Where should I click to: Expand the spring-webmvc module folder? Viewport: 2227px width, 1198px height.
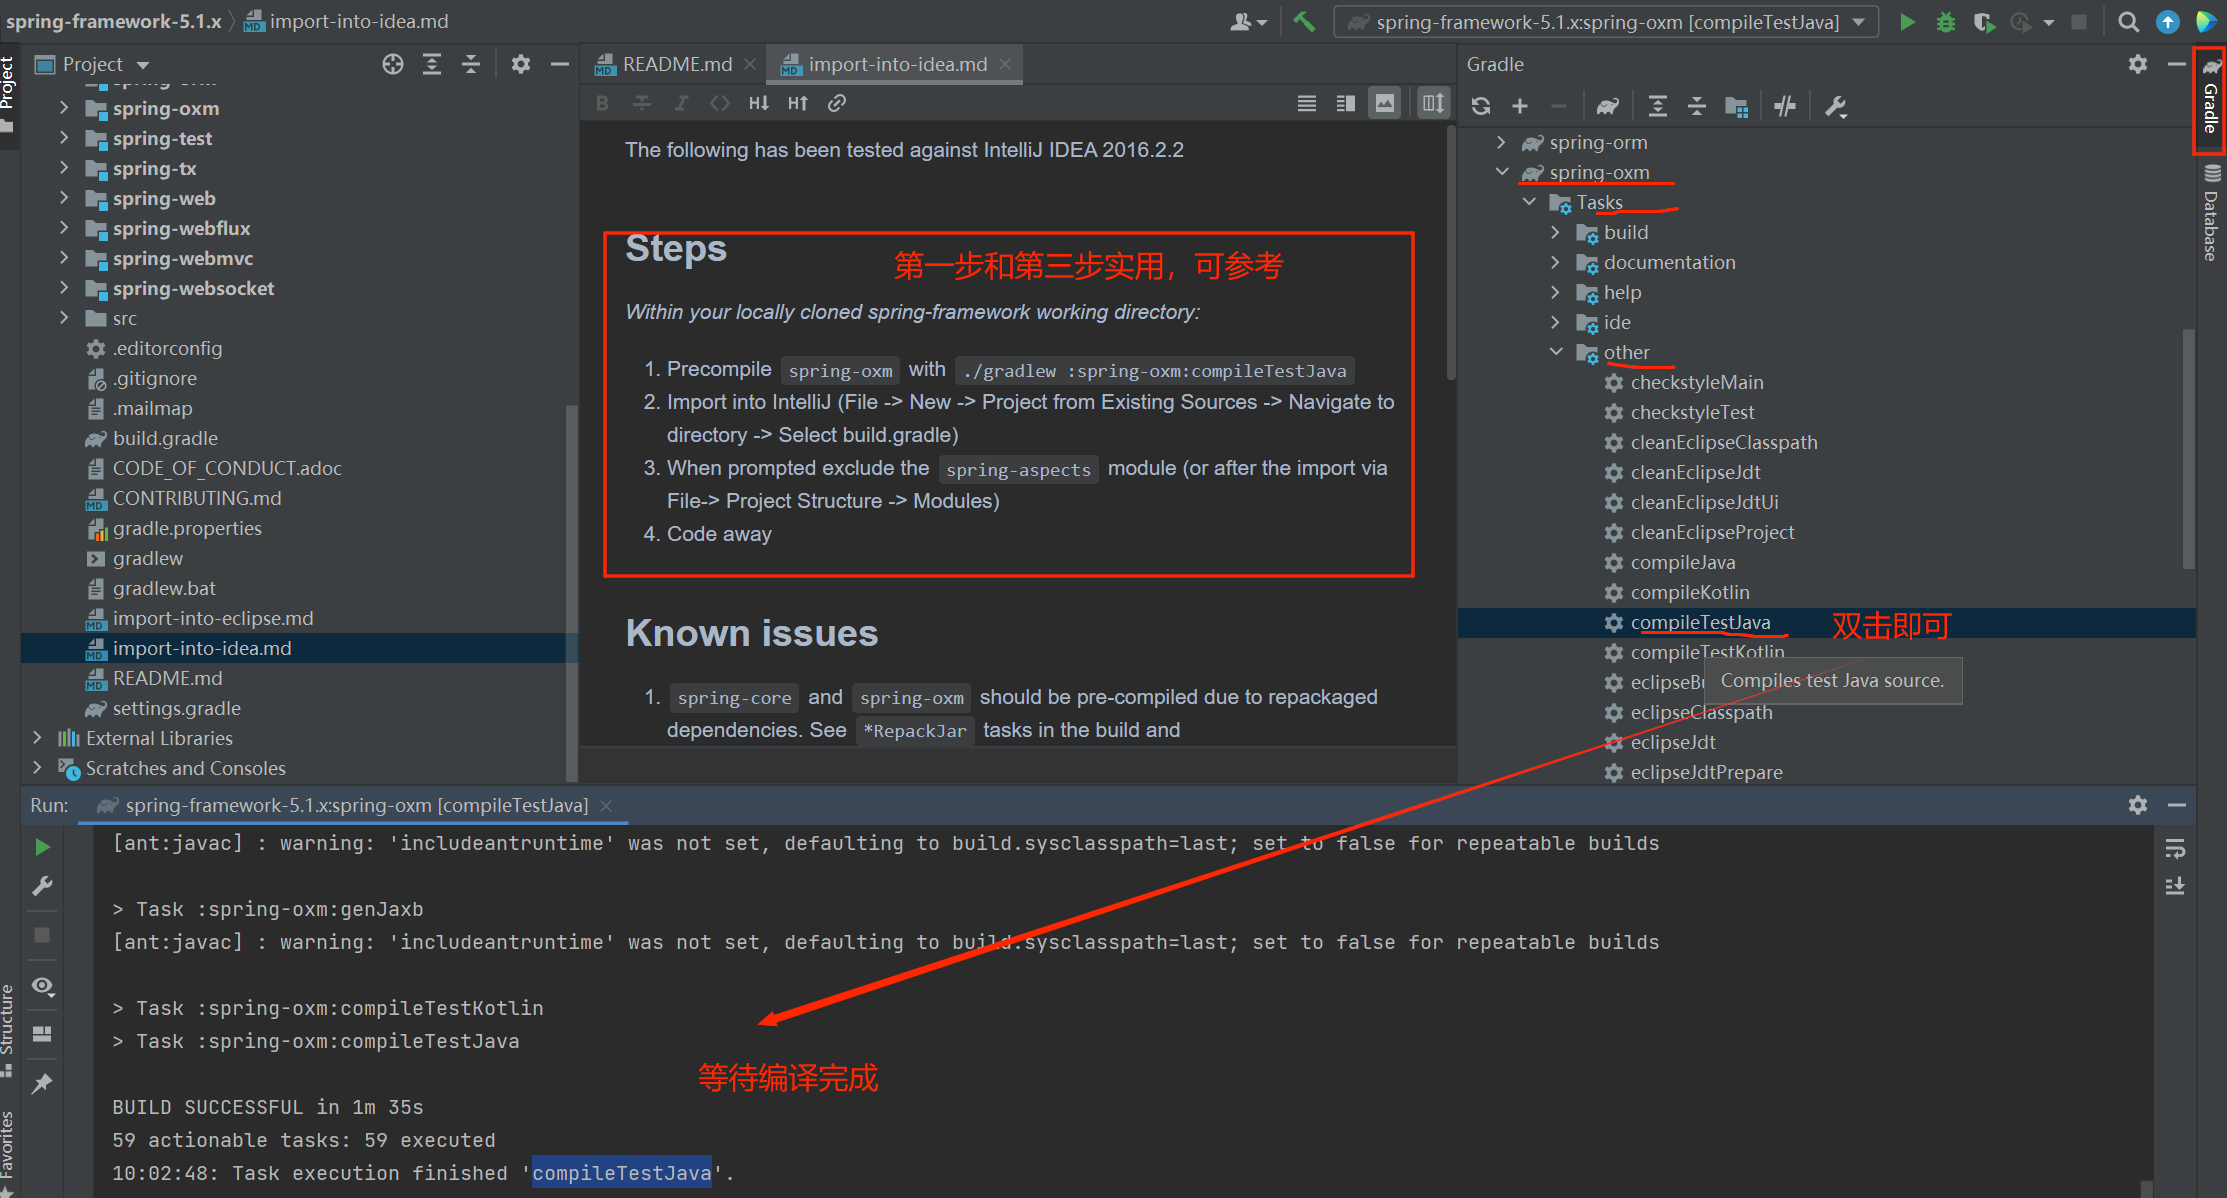pos(64,258)
